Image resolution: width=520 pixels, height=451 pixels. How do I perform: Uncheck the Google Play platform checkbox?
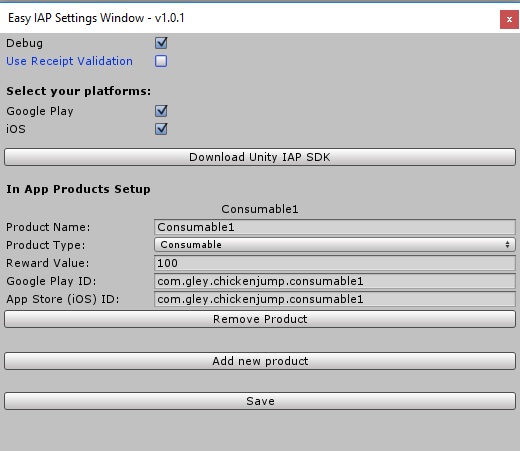click(x=161, y=111)
